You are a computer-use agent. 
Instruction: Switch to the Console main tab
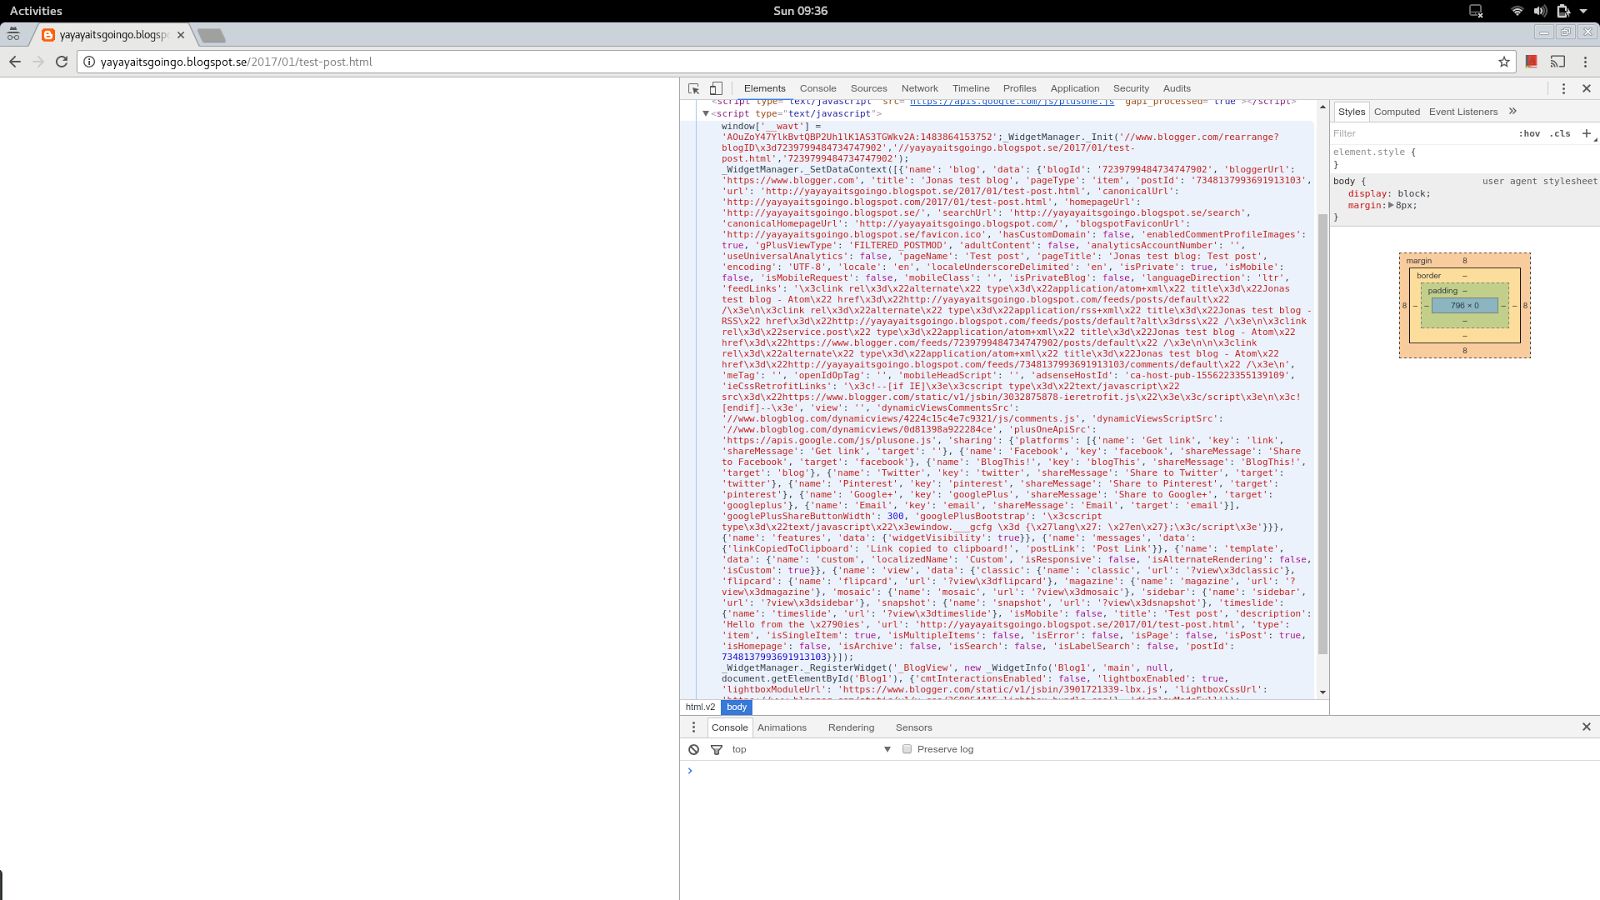coord(817,88)
